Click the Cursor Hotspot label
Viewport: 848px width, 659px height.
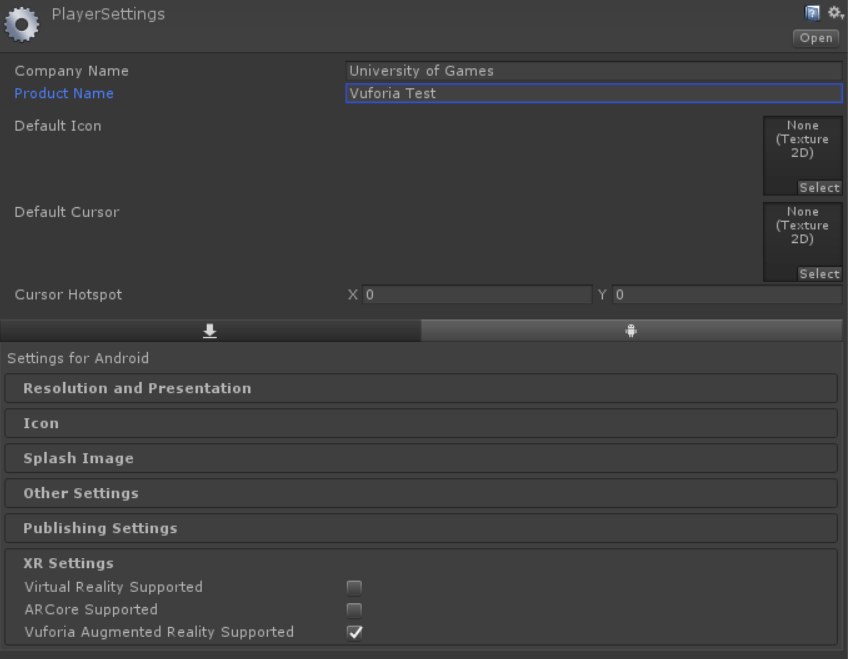68,295
